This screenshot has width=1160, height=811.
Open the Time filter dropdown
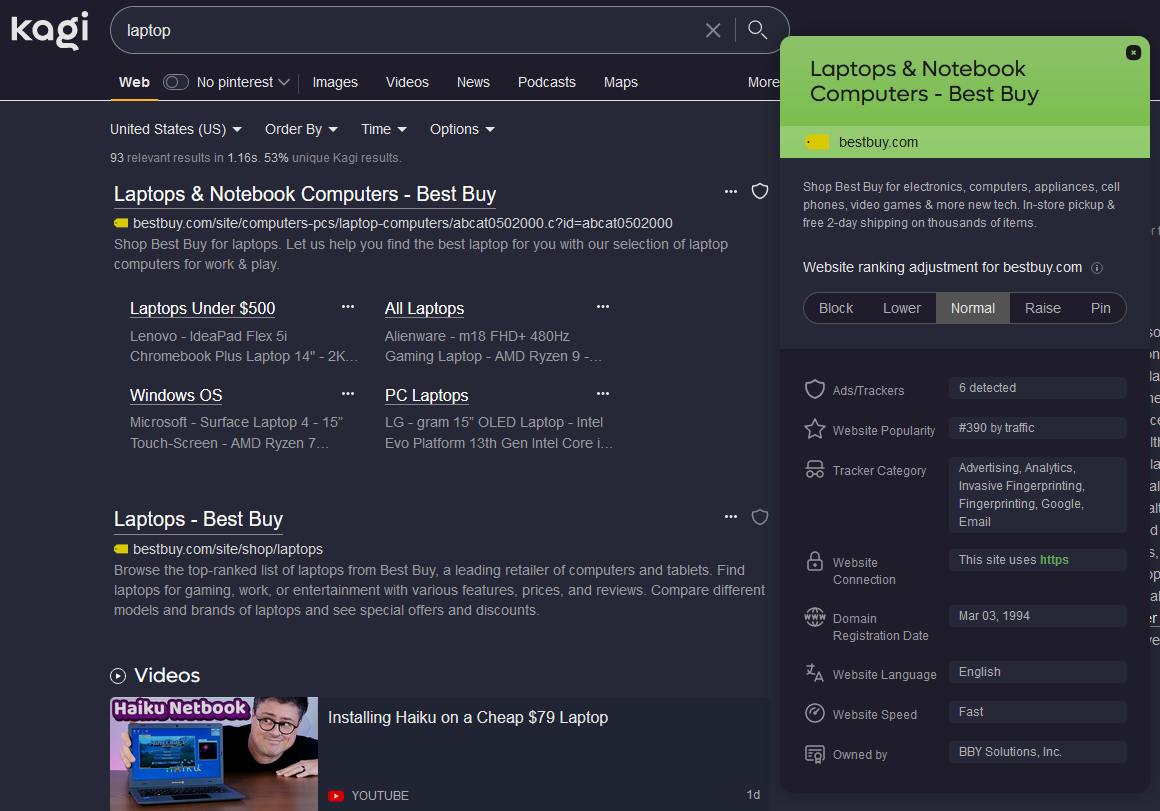point(384,129)
